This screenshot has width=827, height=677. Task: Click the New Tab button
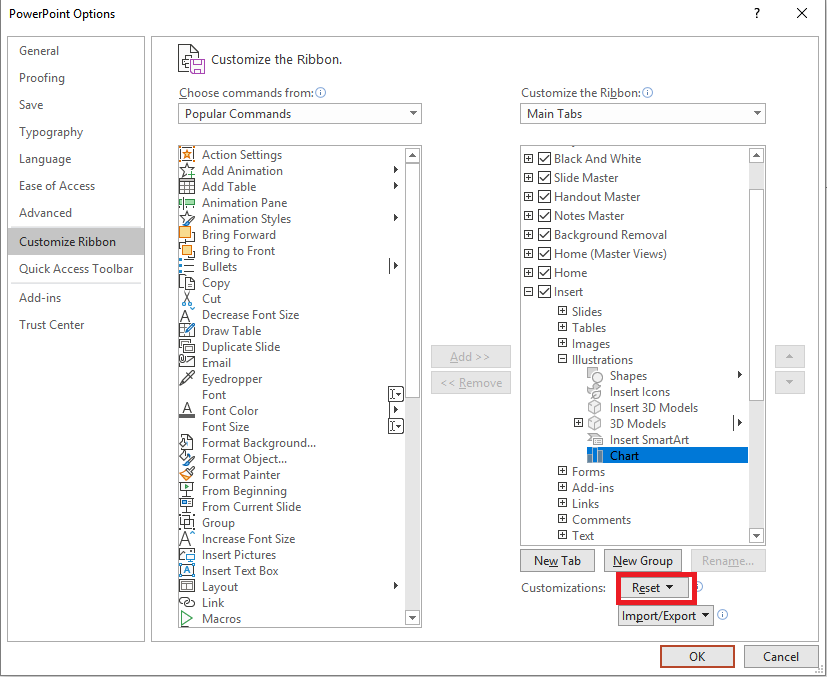tap(557, 560)
